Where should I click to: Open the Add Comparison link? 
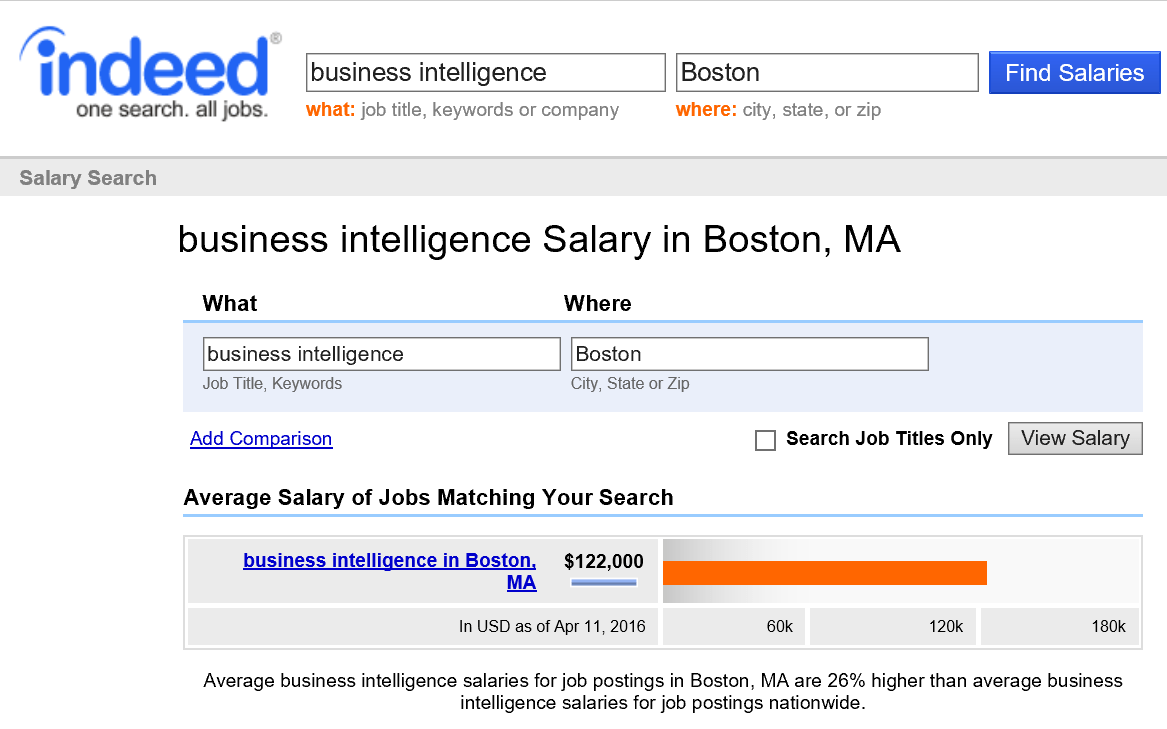[261, 439]
